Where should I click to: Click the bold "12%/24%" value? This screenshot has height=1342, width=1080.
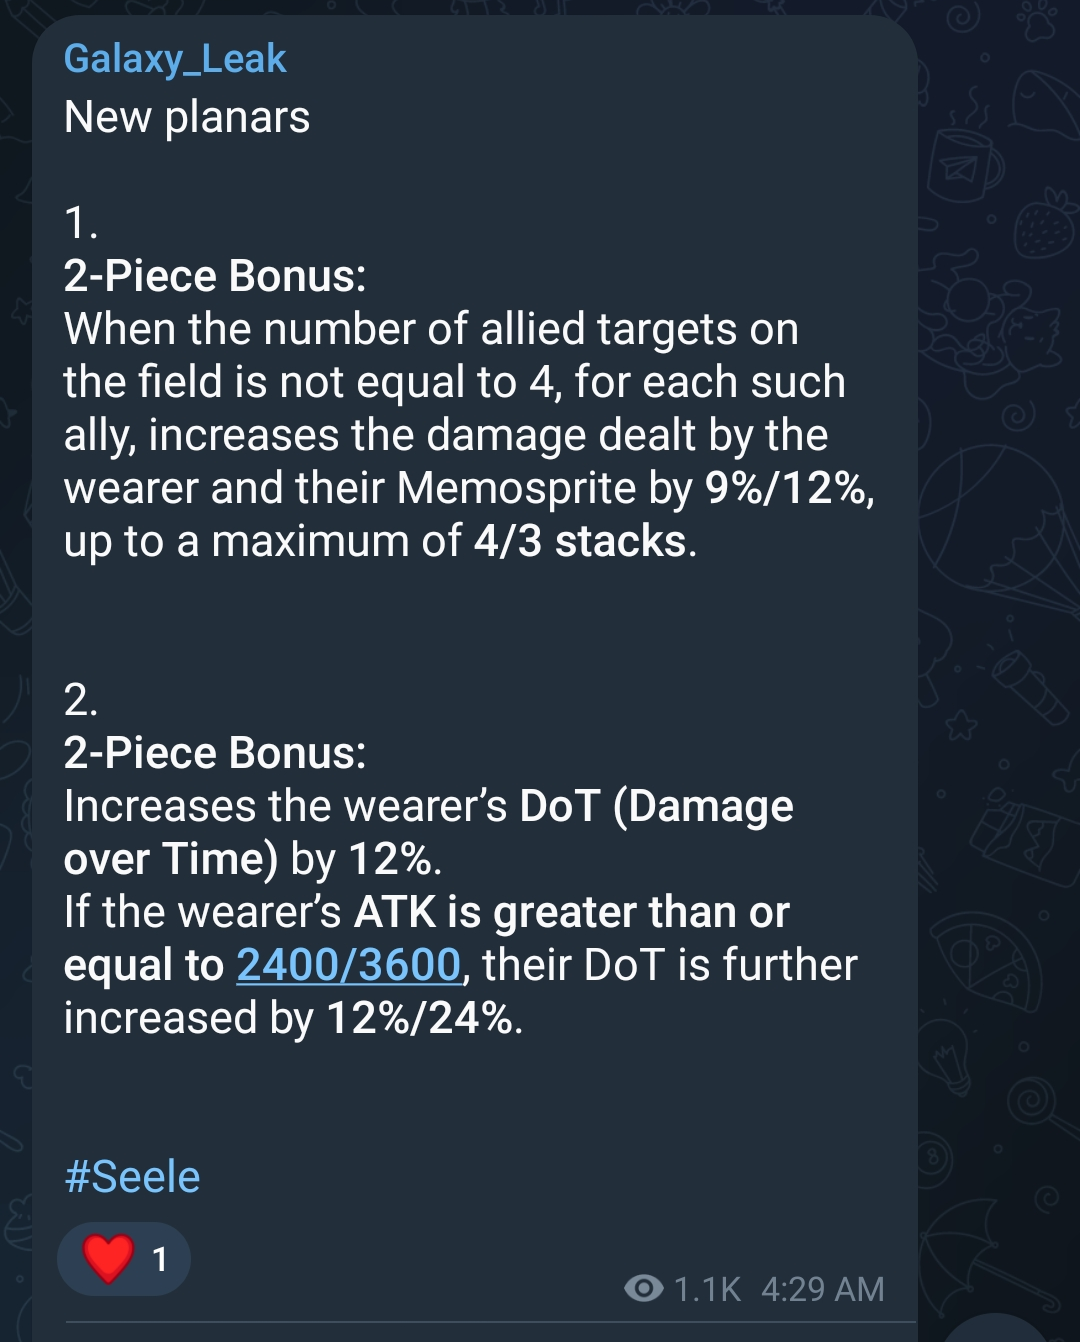420,1018
